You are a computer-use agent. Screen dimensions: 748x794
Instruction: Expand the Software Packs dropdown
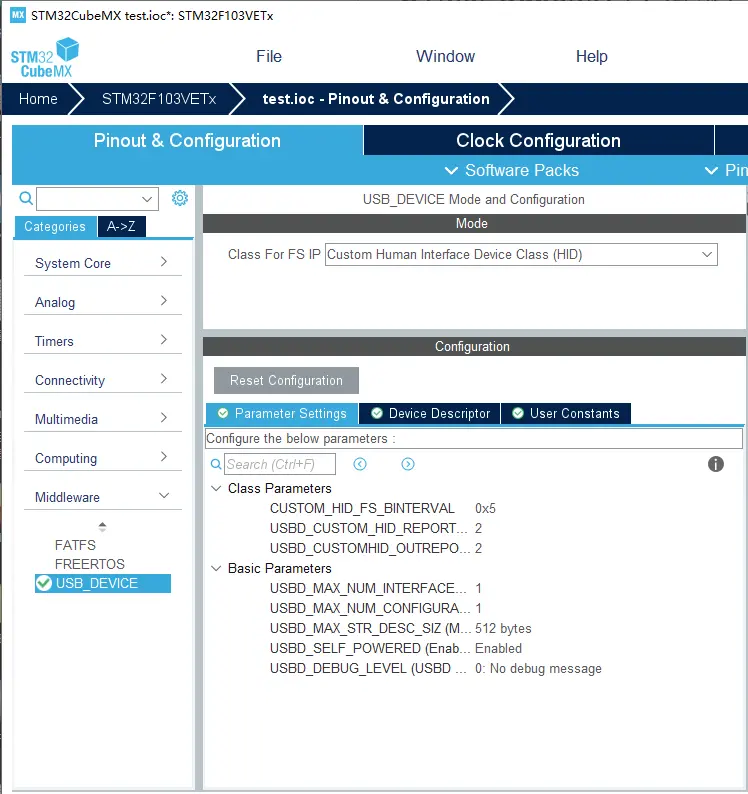[x=511, y=171]
